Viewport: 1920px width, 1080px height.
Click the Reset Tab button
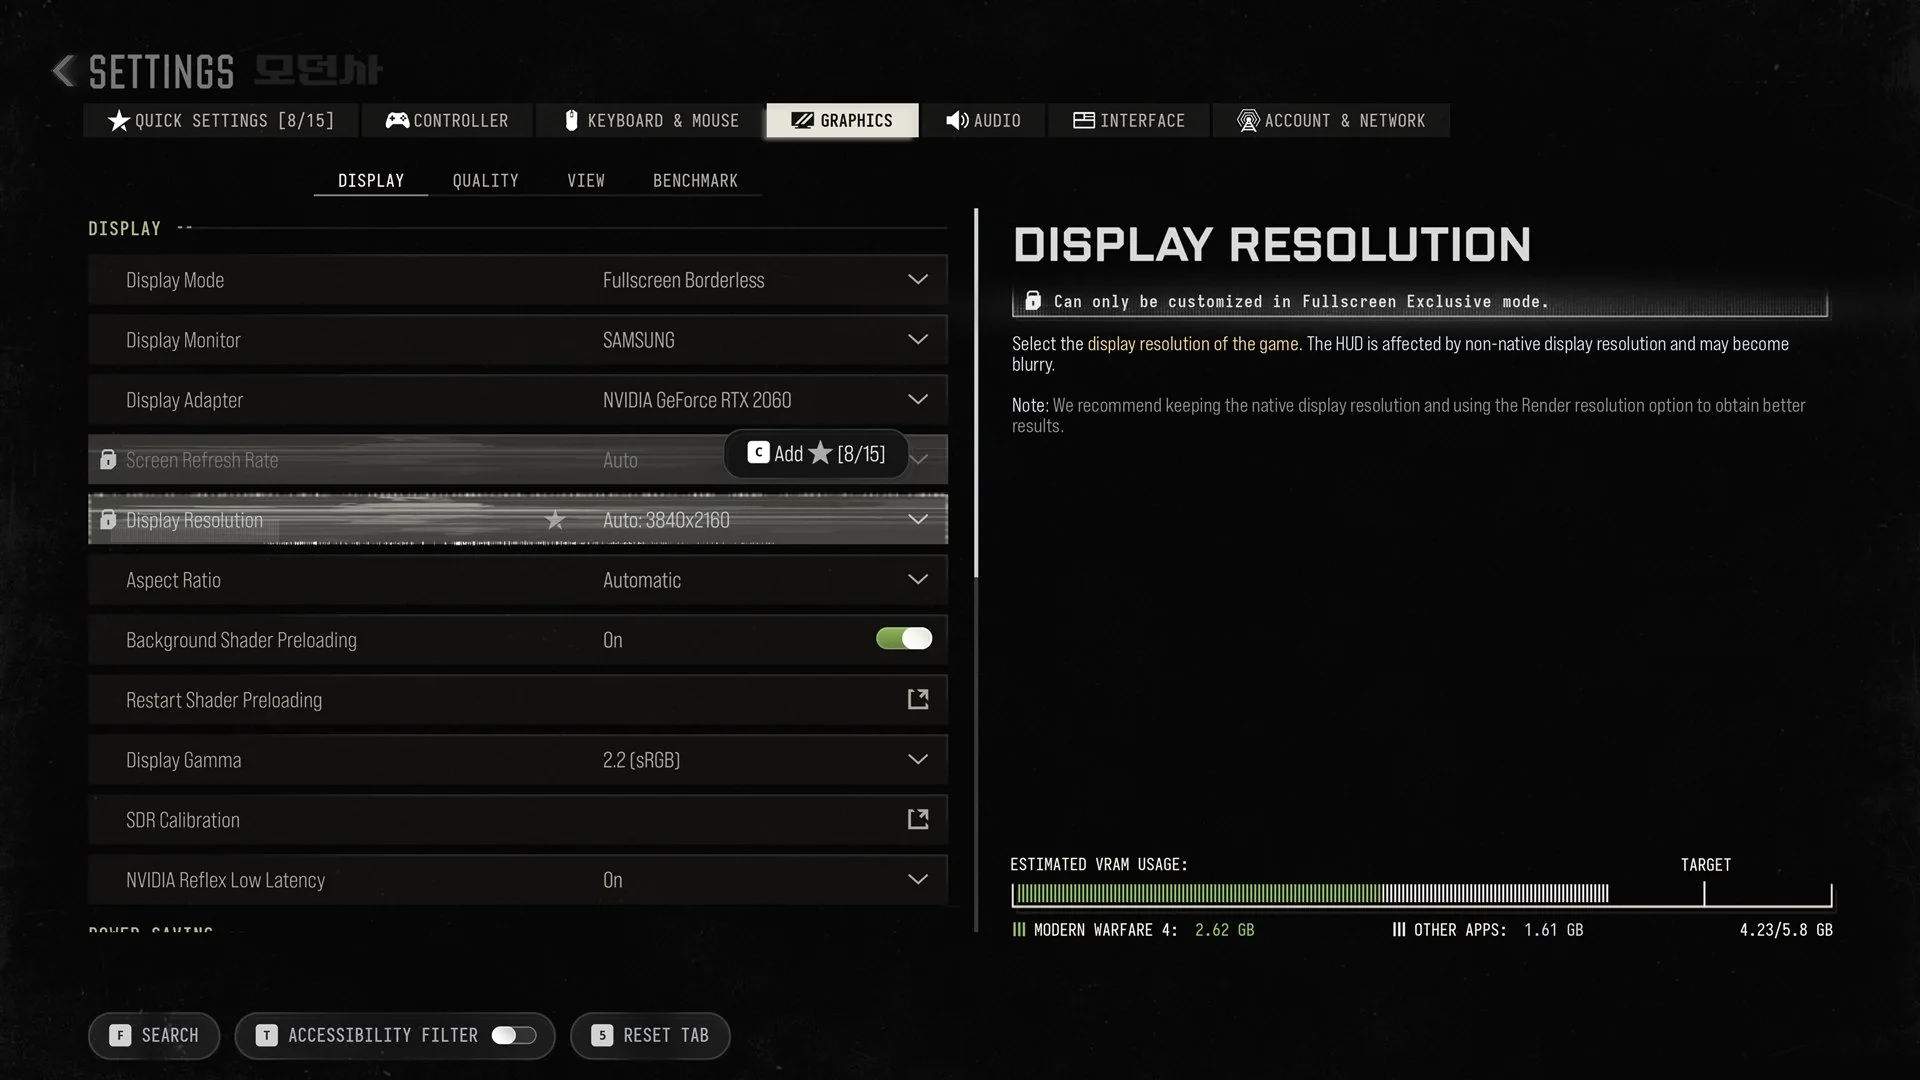click(650, 1035)
